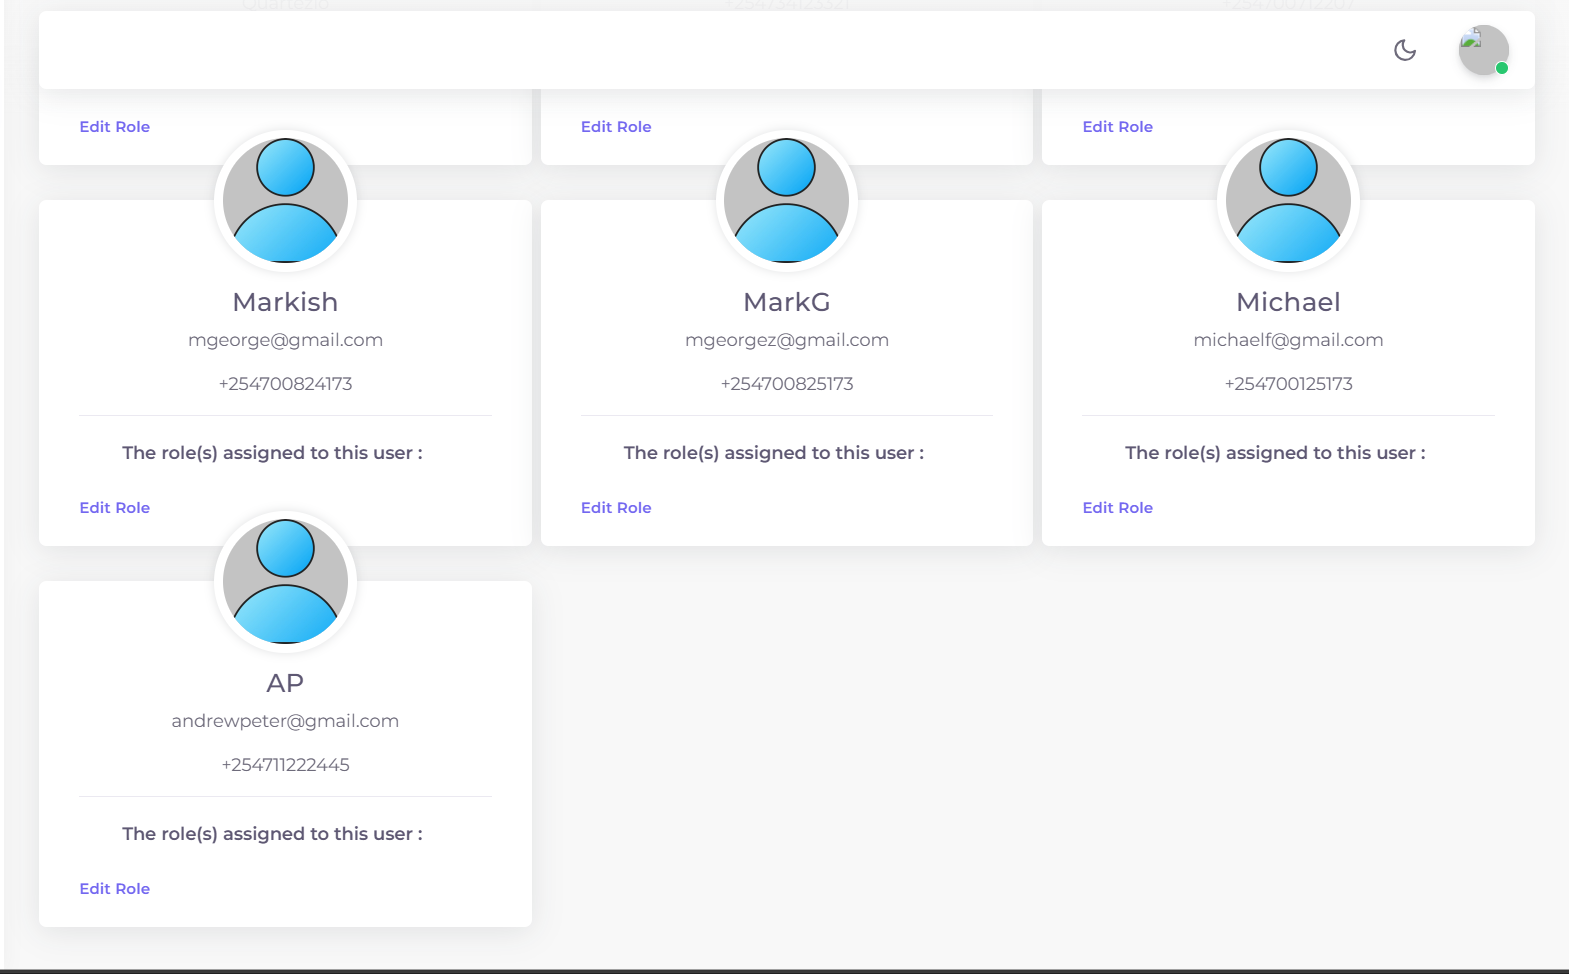Toggle dark mode with the moon icon
Viewport: 1569px width, 974px height.
pyautogui.click(x=1405, y=50)
